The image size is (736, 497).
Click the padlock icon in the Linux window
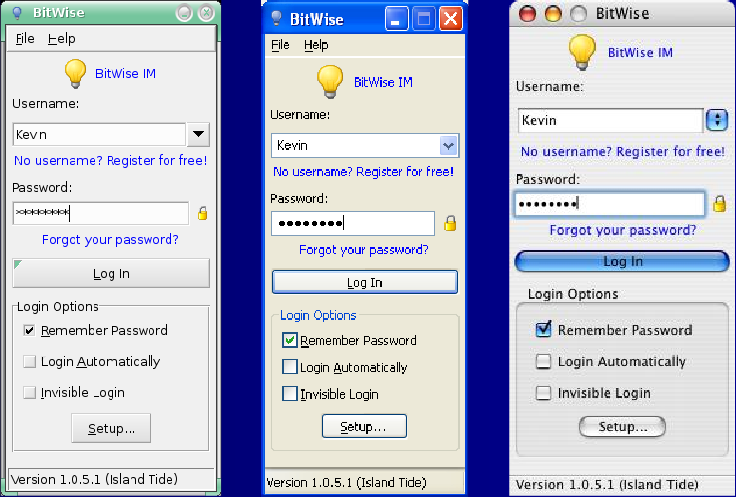click(x=202, y=214)
